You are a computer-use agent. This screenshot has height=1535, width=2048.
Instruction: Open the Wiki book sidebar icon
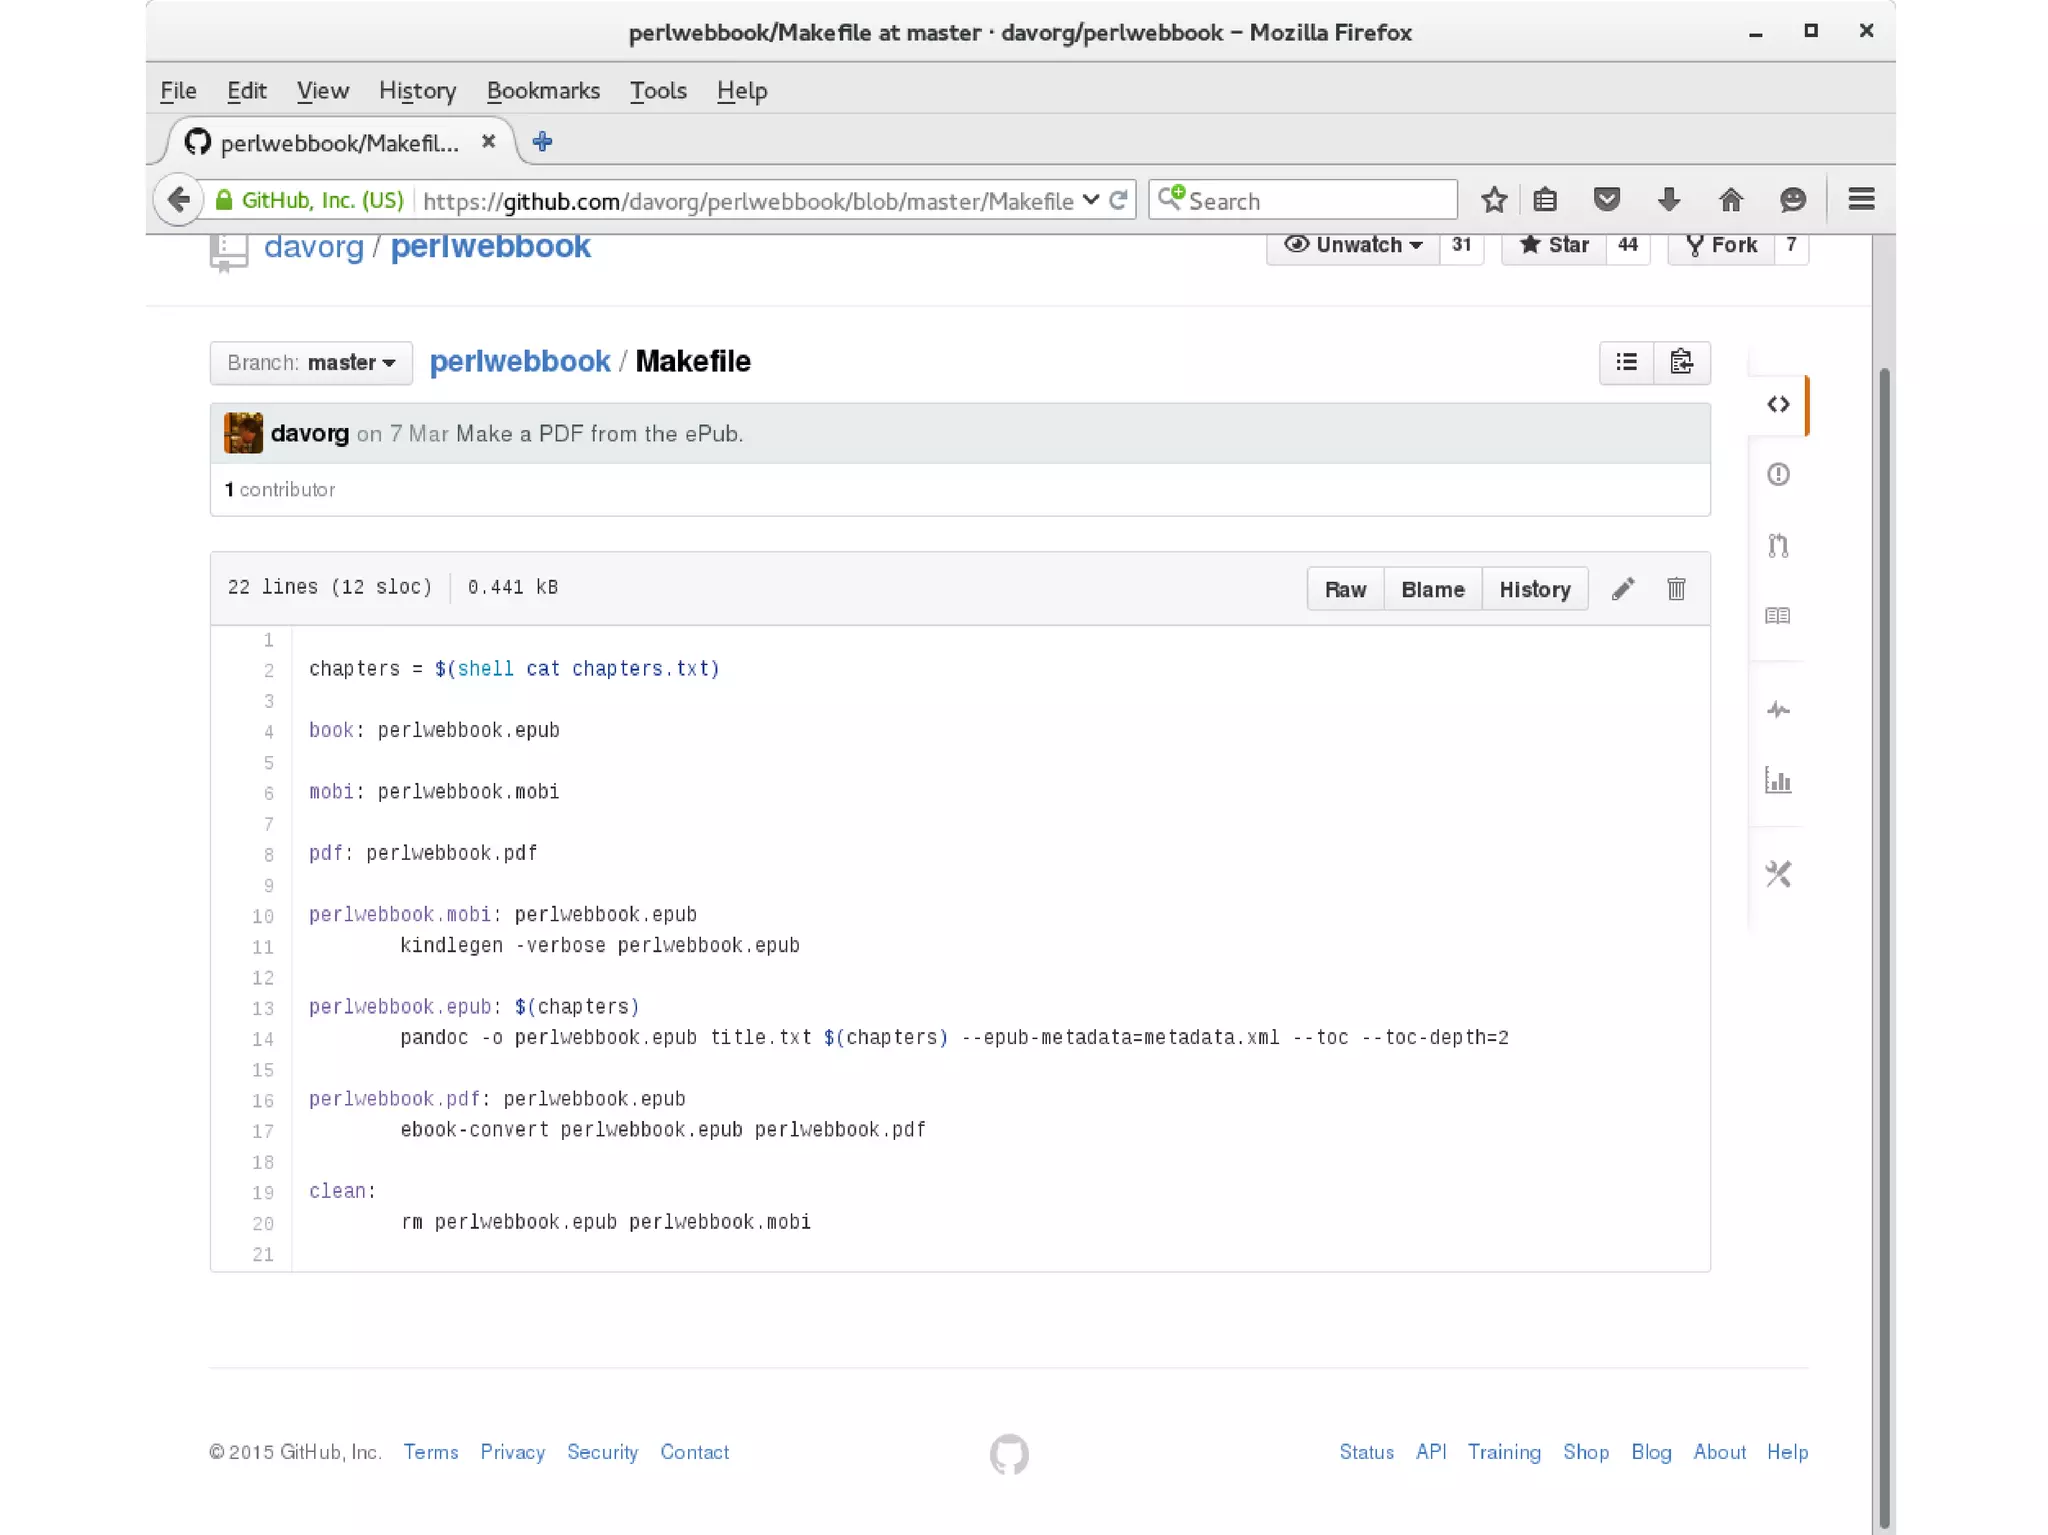pos(1777,616)
